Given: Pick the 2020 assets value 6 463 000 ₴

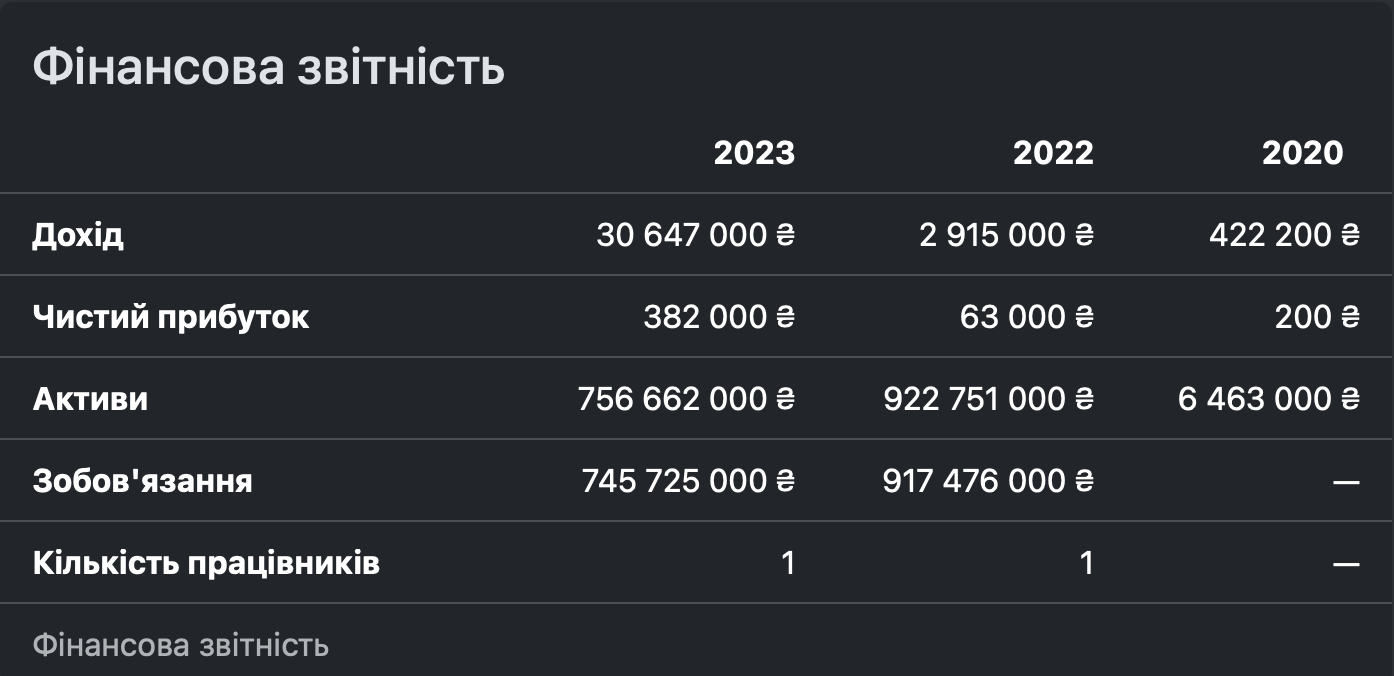Looking at the screenshot, I should click(x=1269, y=399).
